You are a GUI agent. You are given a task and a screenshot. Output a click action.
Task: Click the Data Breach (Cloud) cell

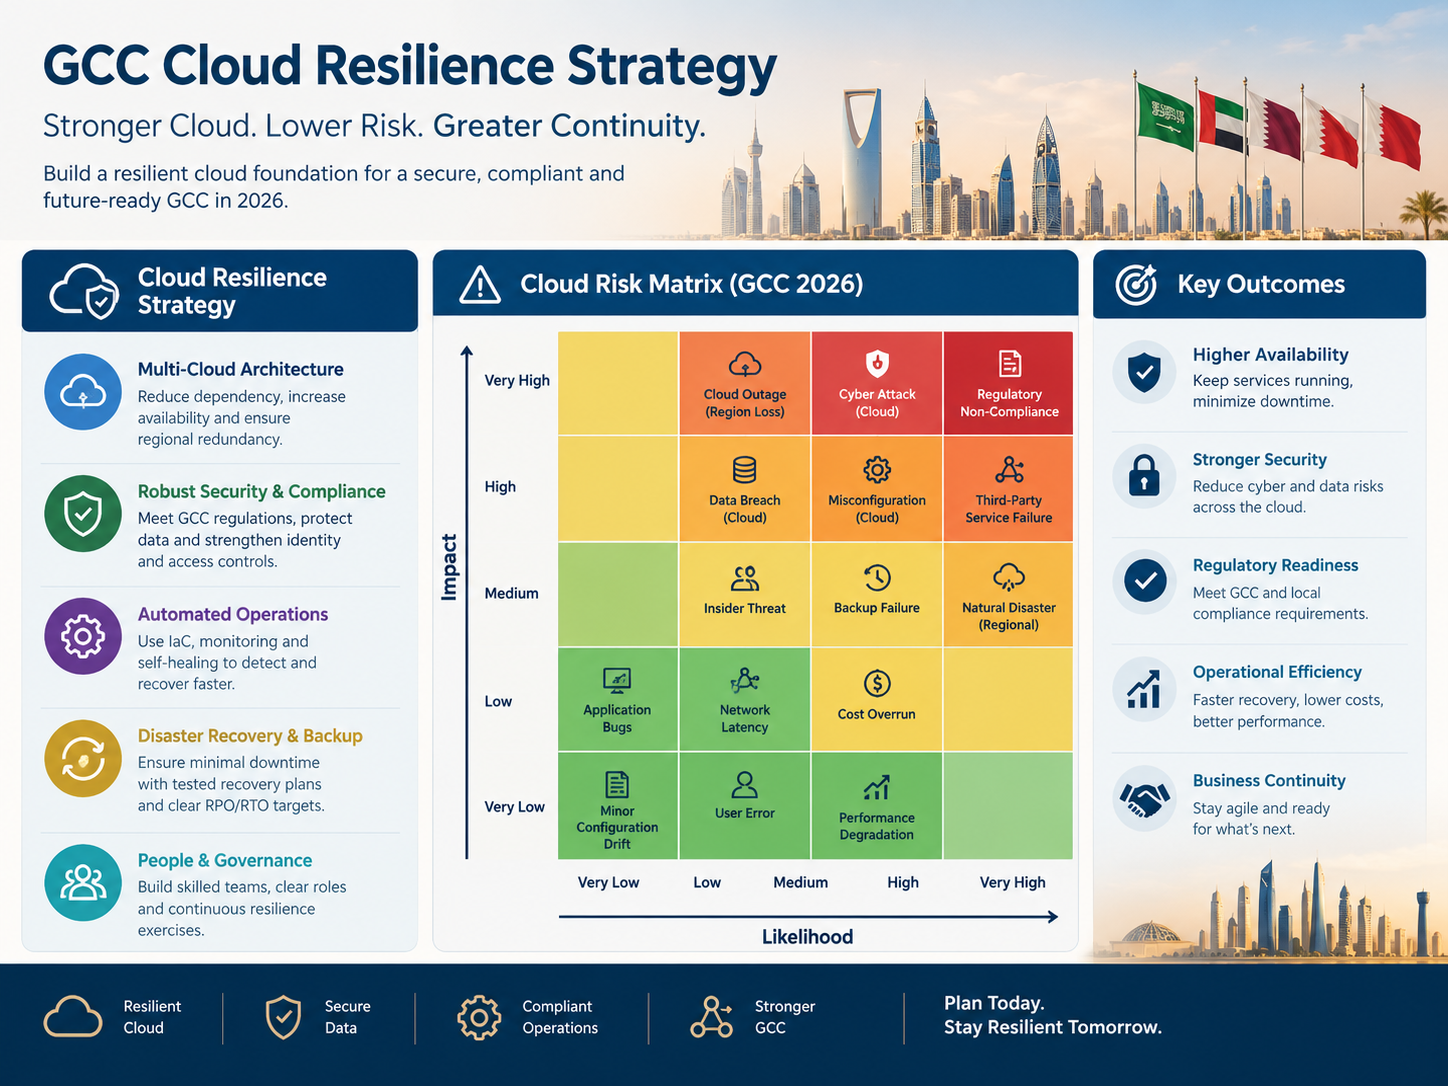745,489
